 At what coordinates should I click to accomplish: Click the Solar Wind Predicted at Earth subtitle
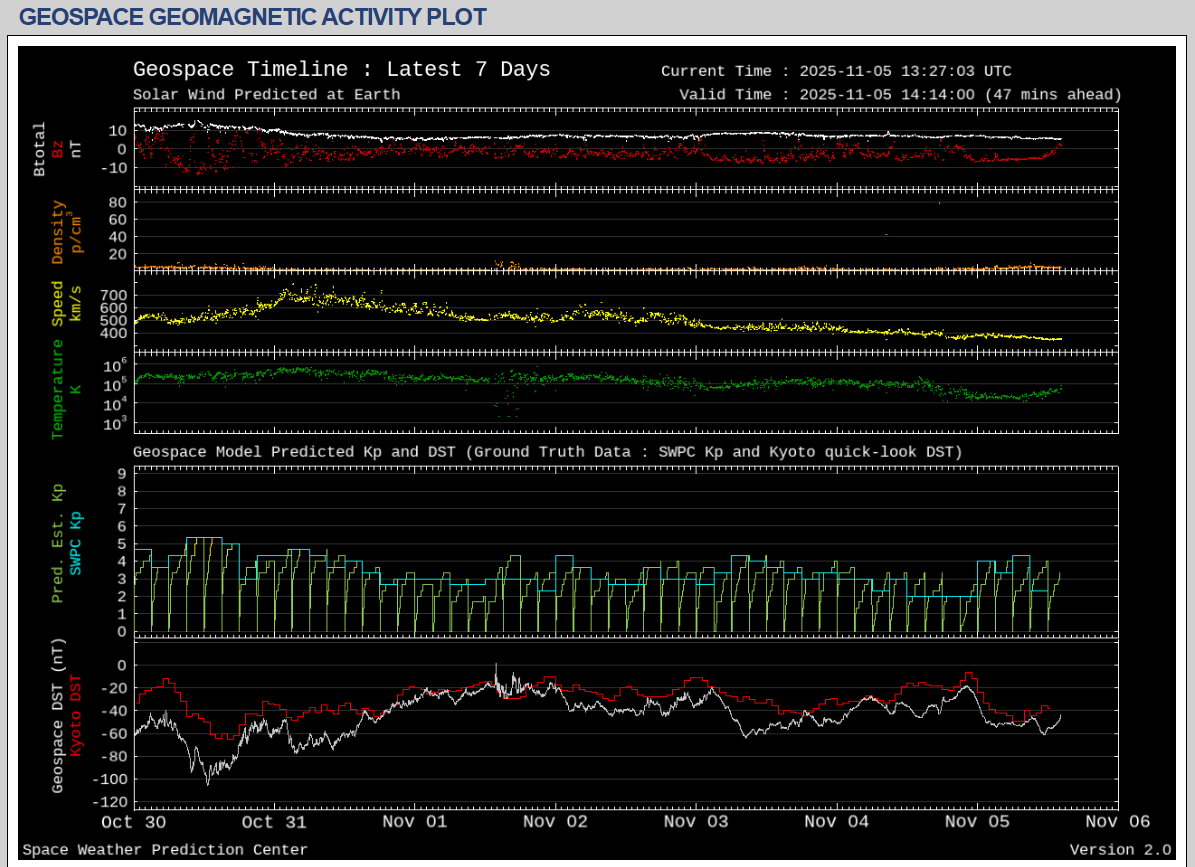(x=266, y=95)
